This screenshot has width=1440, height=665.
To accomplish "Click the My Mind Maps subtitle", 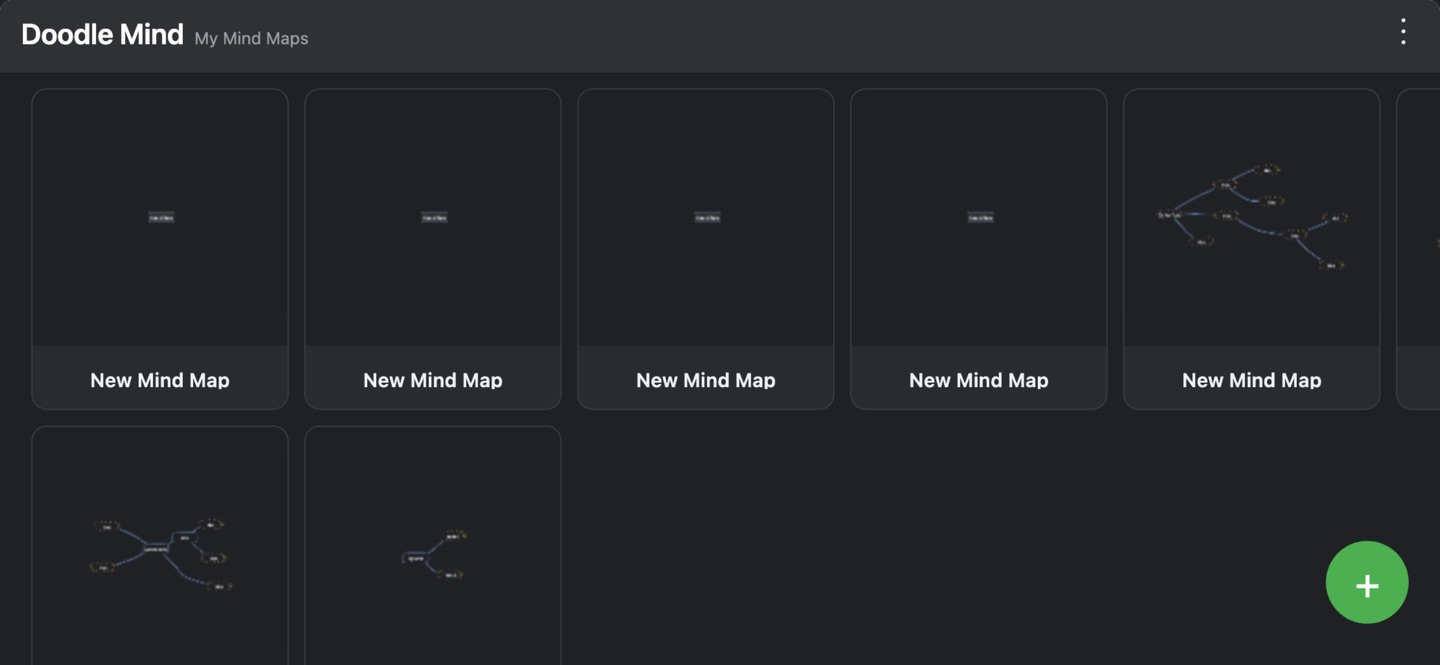I will tap(251, 38).
